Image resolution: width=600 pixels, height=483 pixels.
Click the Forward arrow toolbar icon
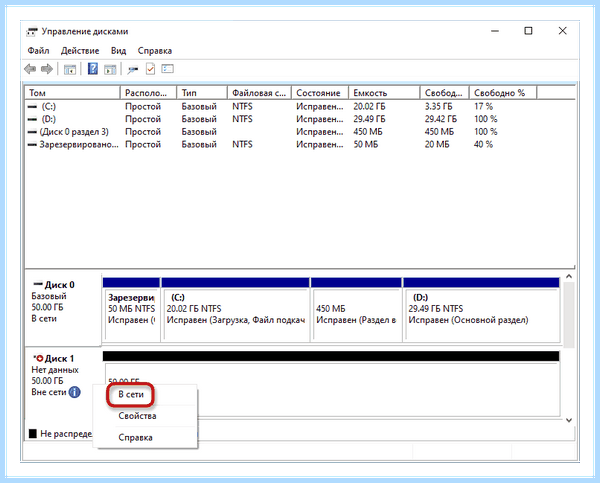pyautogui.click(x=47, y=69)
